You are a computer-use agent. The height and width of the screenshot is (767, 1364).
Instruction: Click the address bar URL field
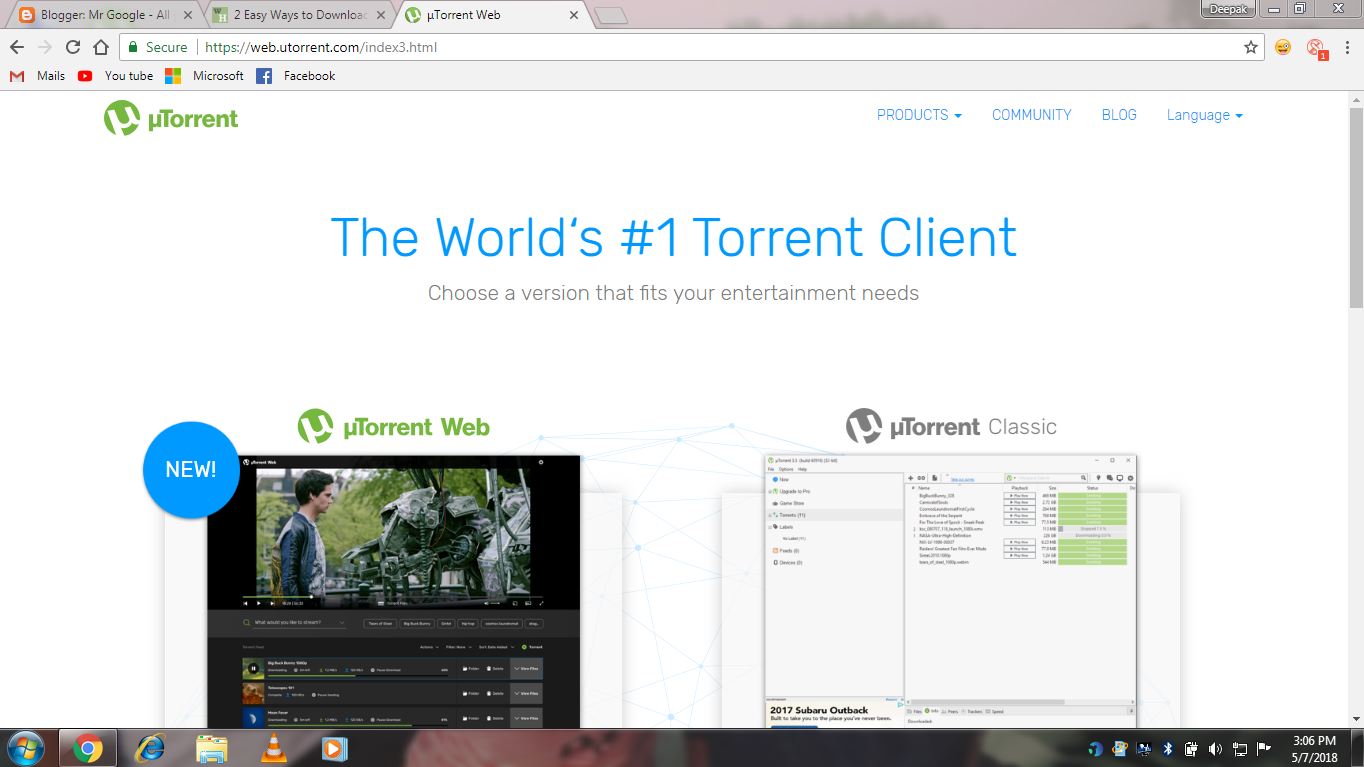pos(690,47)
